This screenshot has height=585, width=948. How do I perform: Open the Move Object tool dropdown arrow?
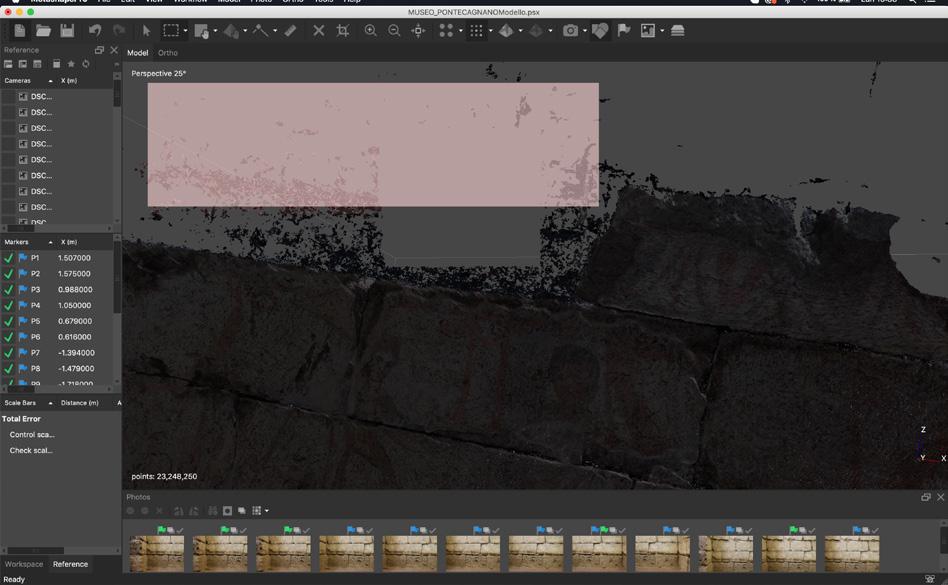click(x=245, y=31)
